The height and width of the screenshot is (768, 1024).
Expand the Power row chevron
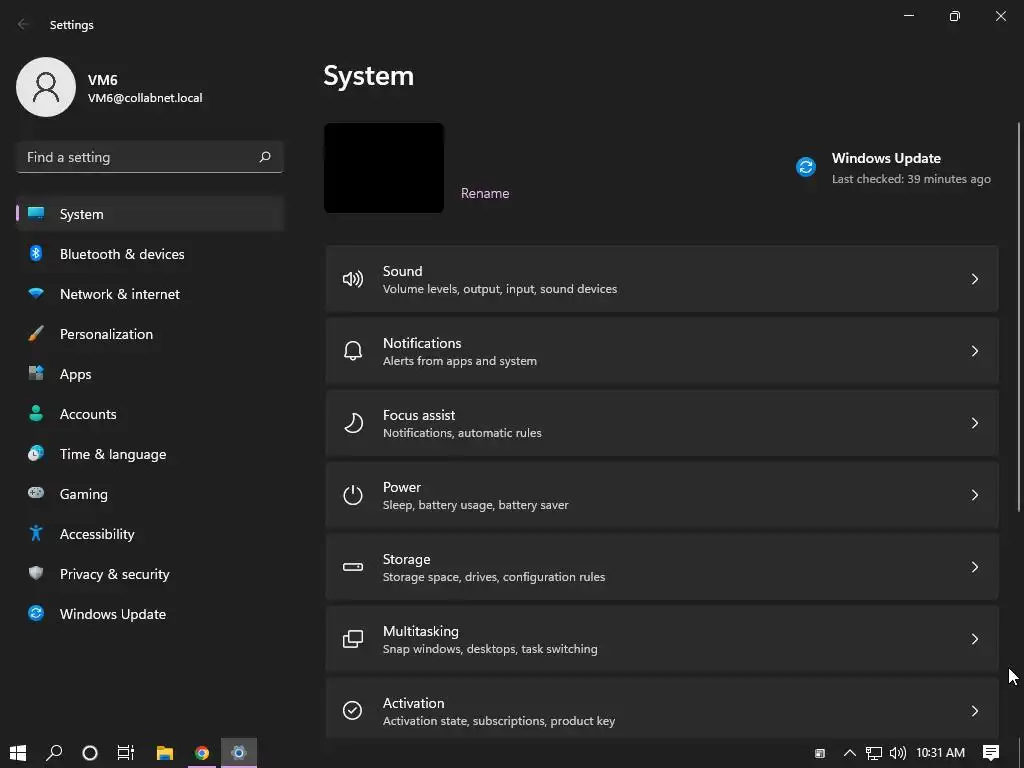coord(974,495)
